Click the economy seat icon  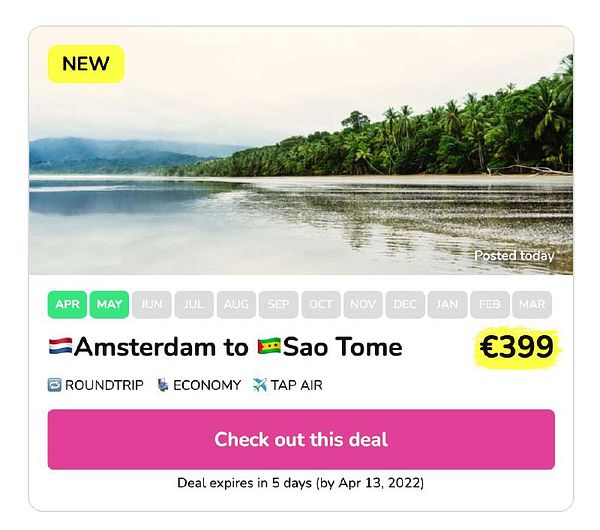point(162,385)
